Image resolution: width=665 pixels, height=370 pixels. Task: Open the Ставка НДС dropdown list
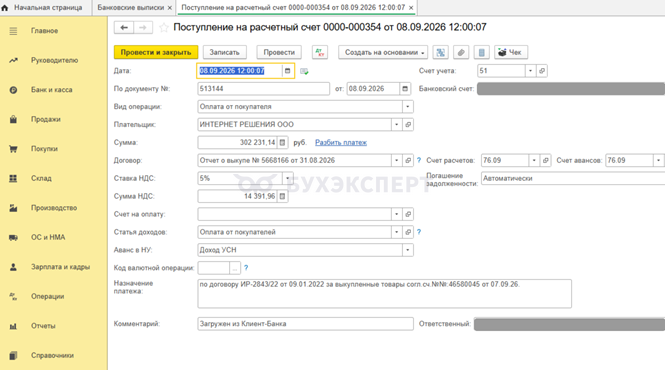pos(288,178)
